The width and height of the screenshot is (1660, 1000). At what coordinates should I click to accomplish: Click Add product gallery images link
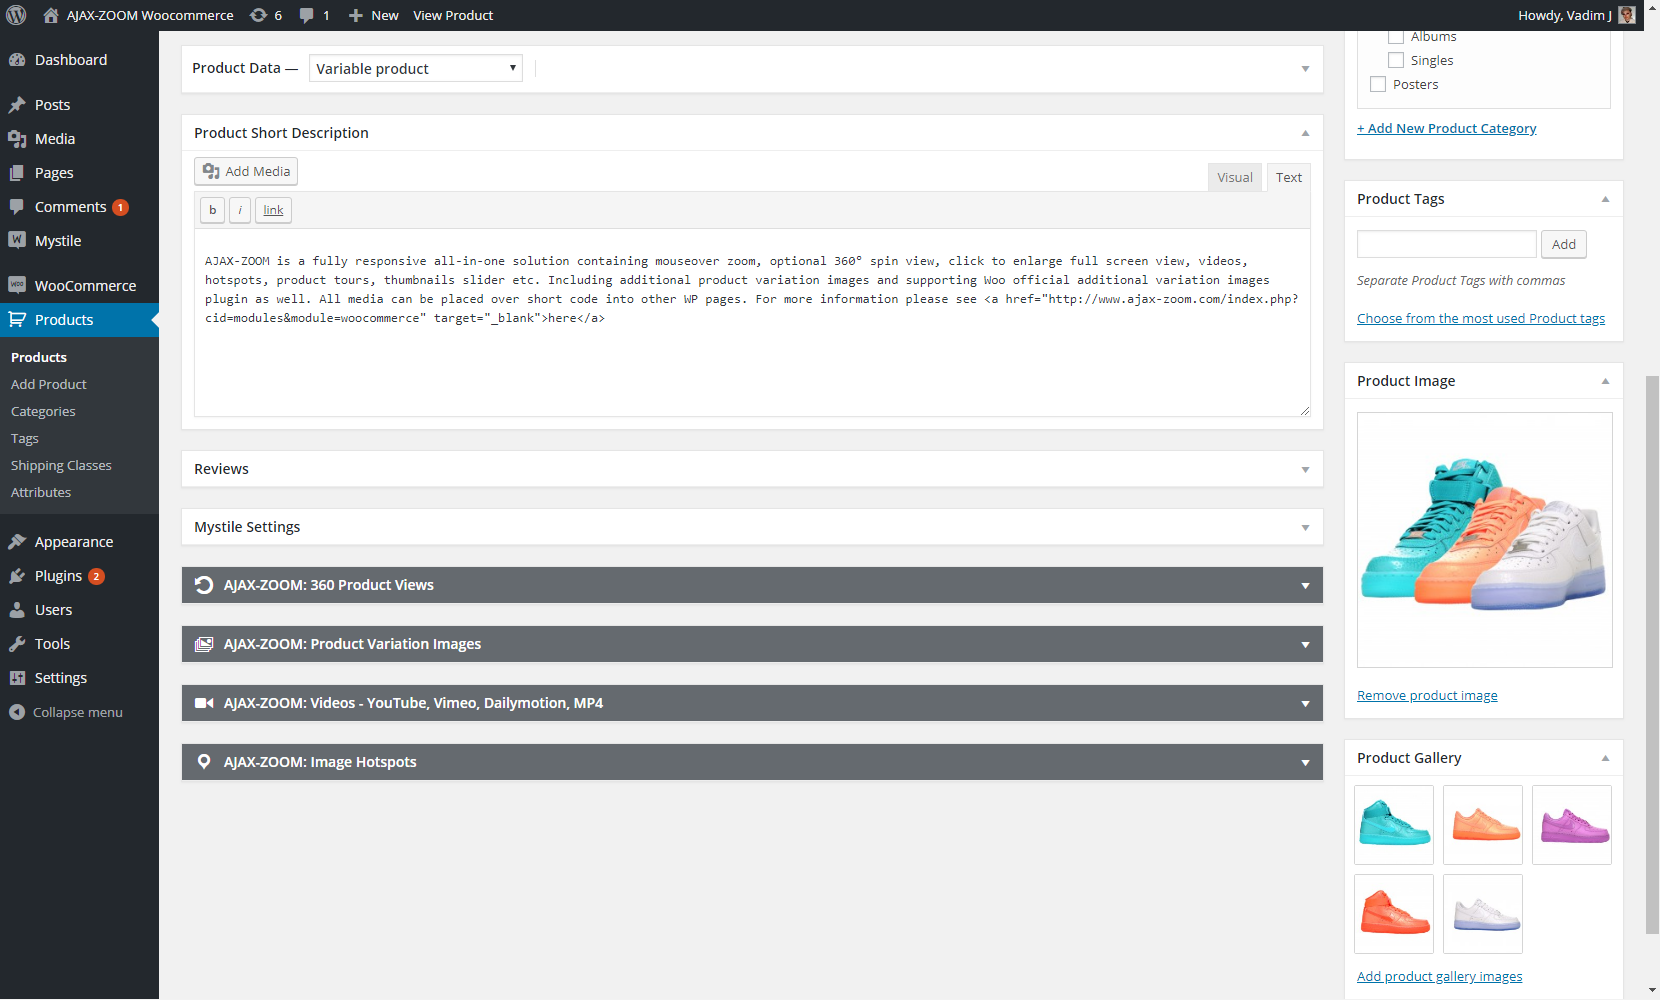[1440, 976]
